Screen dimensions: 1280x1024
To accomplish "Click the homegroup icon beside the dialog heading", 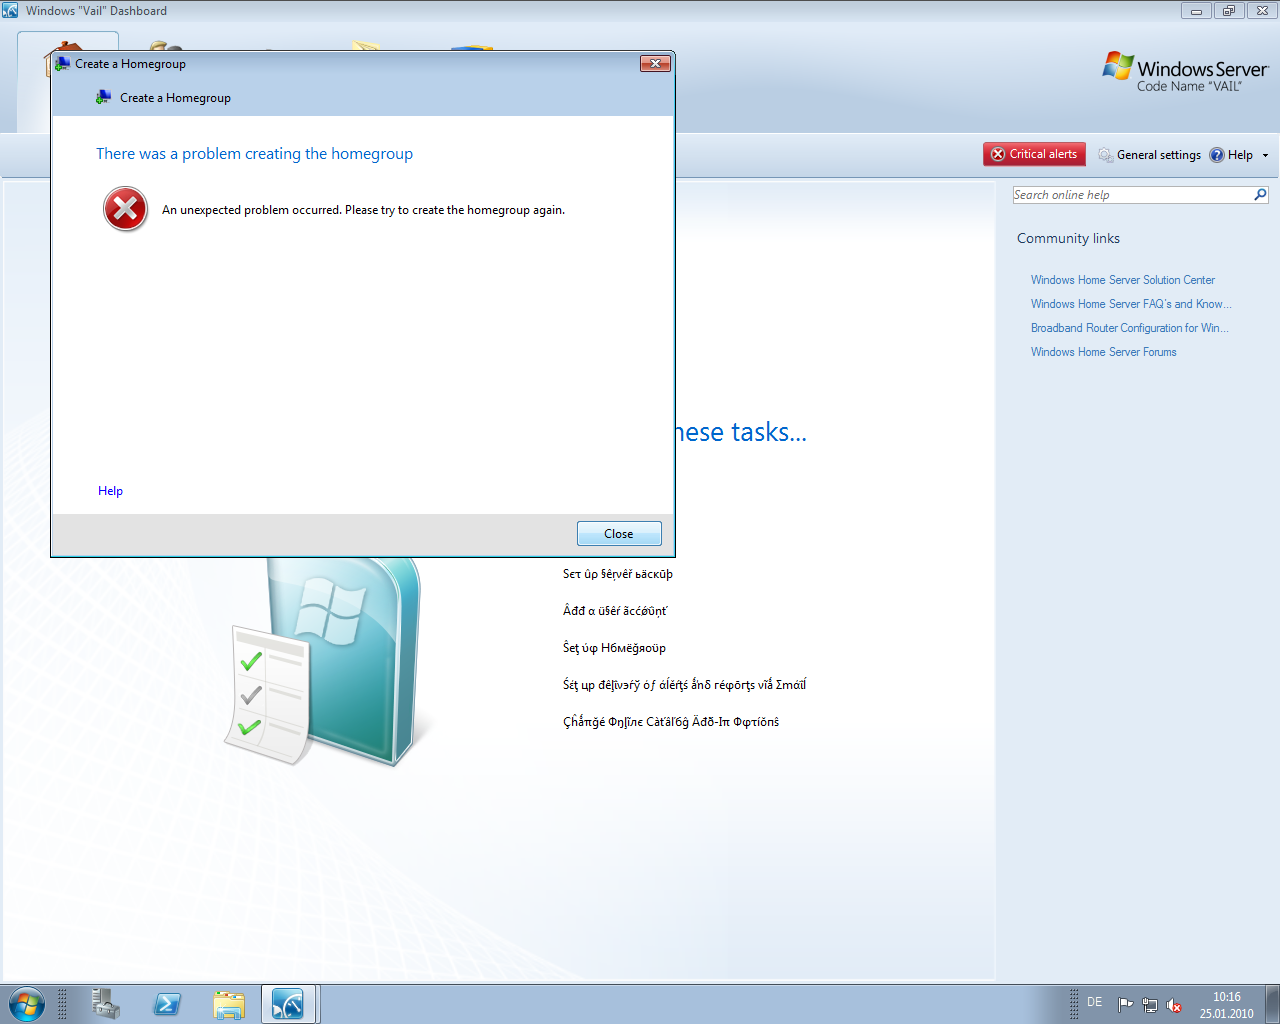I will pyautogui.click(x=103, y=98).
